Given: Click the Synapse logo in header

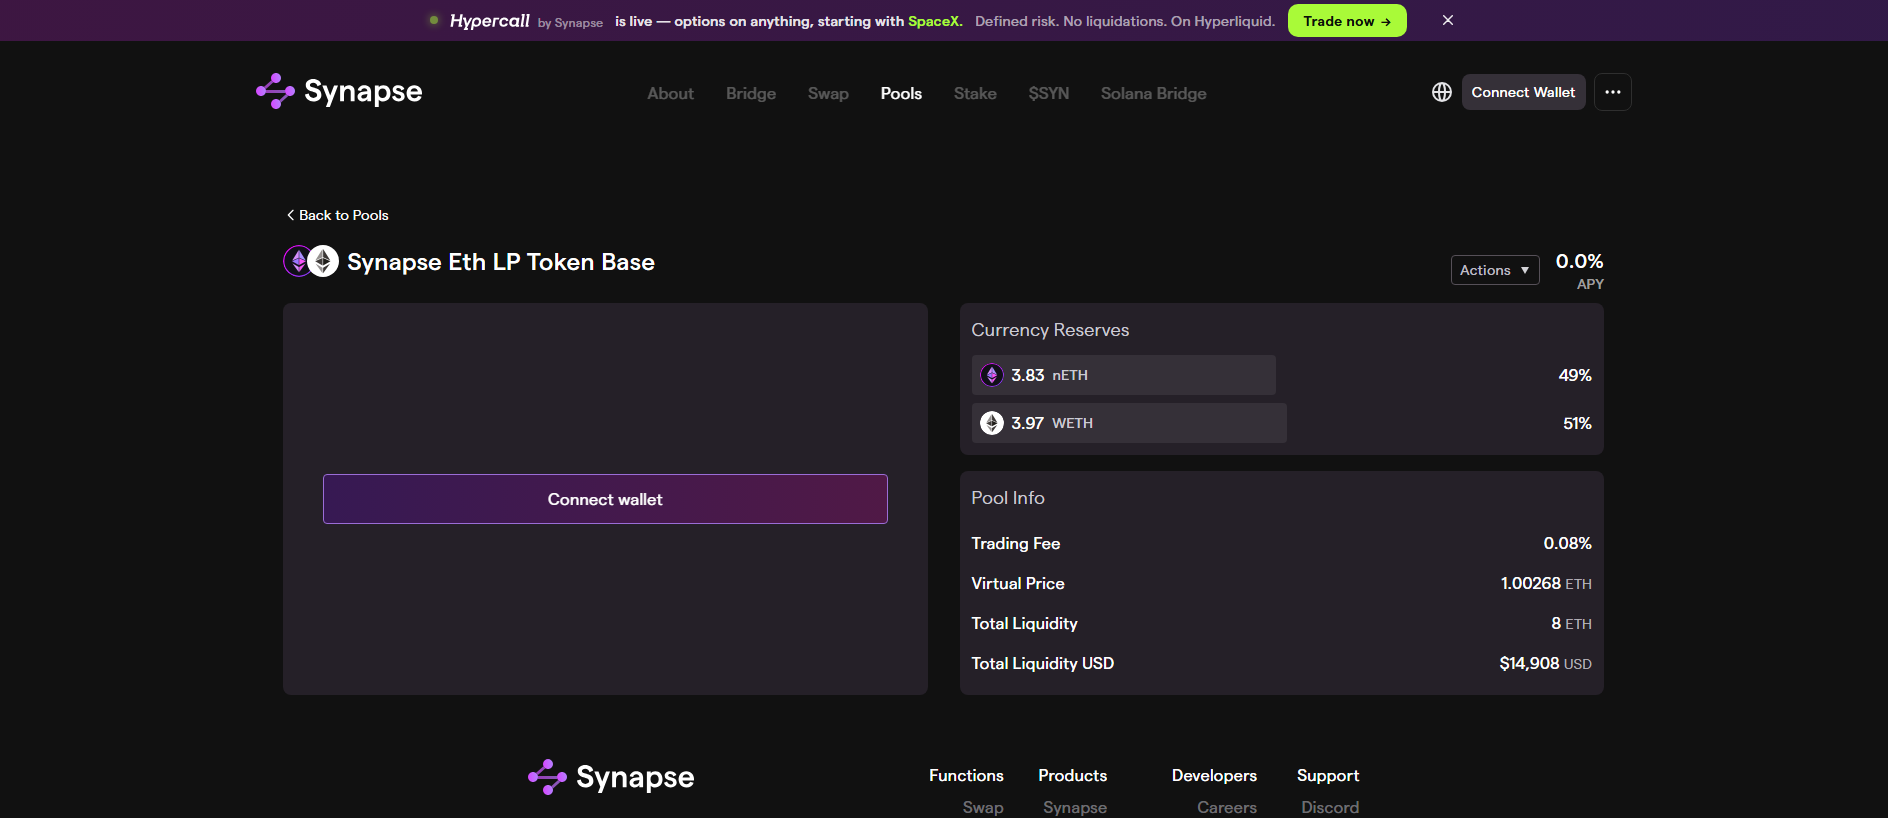Looking at the screenshot, I should (339, 91).
